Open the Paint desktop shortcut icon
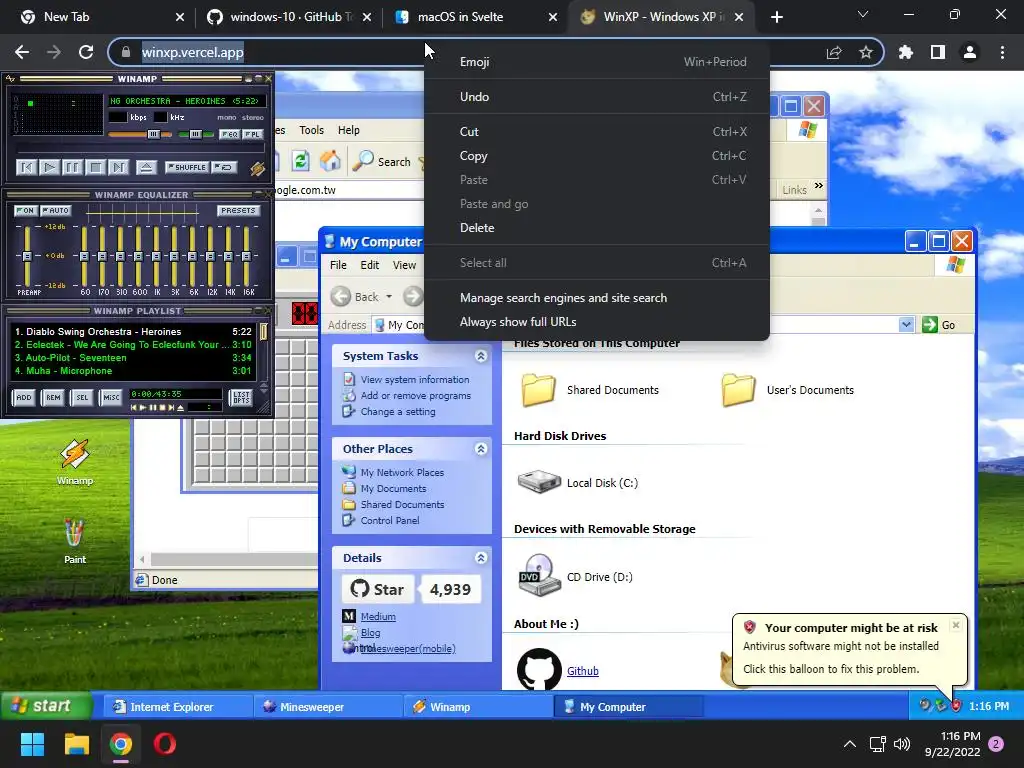 click(74, 541)
